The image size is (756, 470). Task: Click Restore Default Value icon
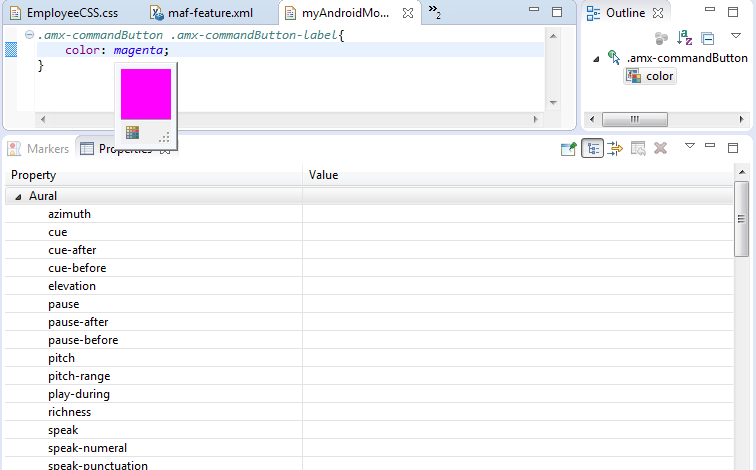(x=638, y=148)
